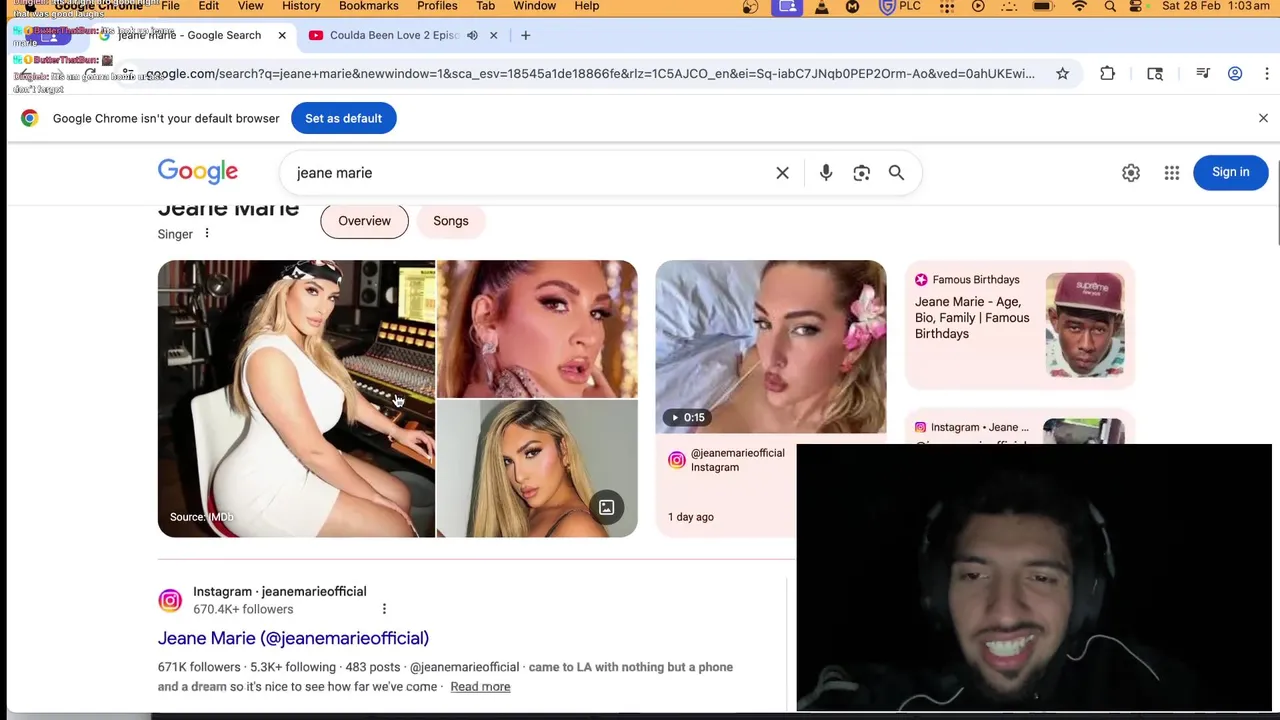Image resolution: width=1280 pixels, height=720 pixels.
Task: Select the Songs chip
Action: (x=451, y=221)
